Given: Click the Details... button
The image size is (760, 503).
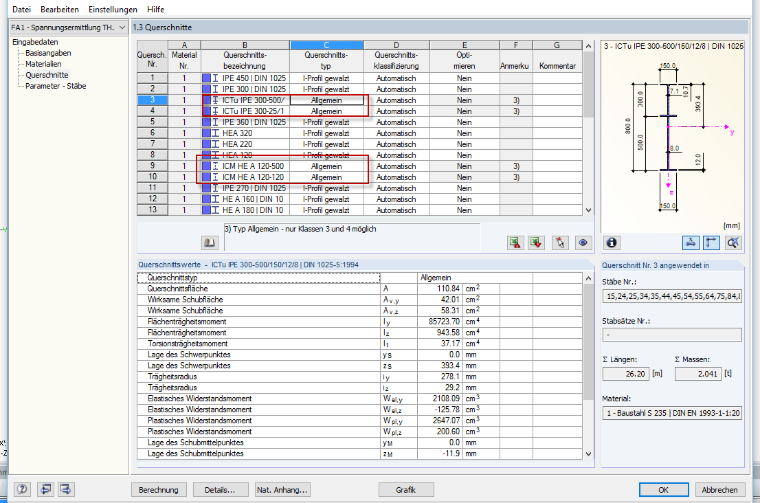Looking at the screenshot, I should point(220,490).
